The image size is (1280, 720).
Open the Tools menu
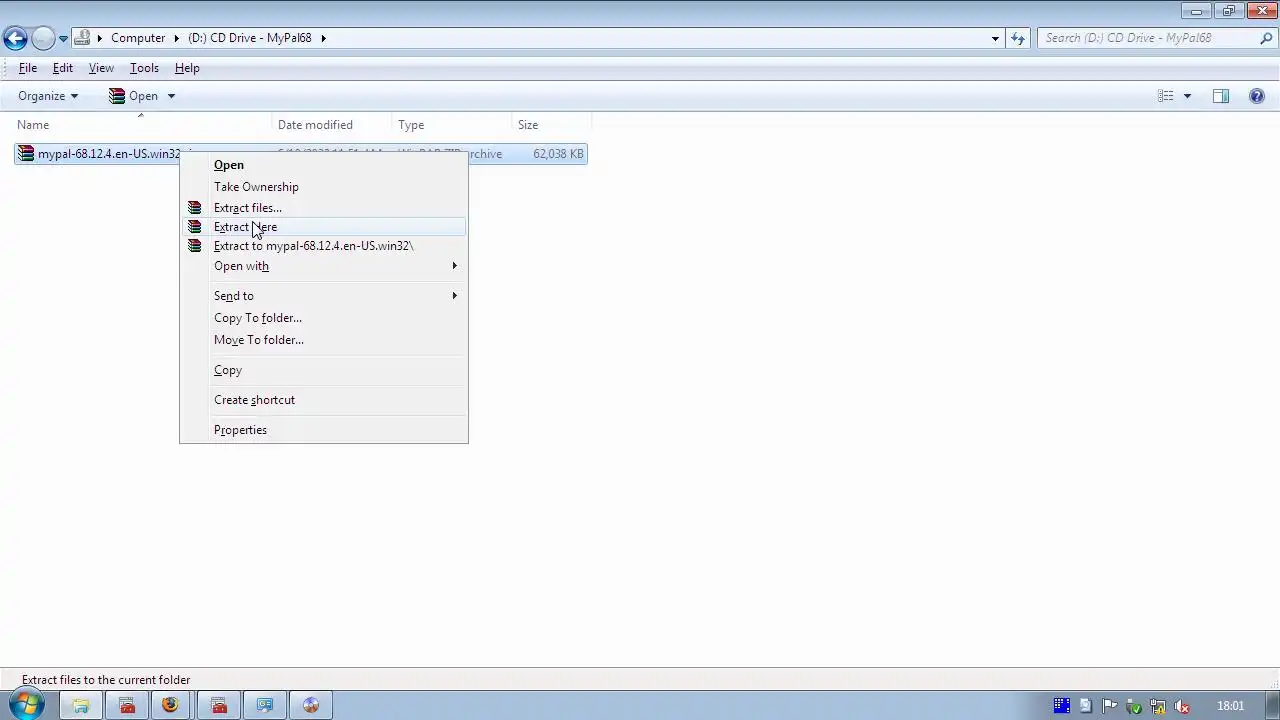coord(144,68)
